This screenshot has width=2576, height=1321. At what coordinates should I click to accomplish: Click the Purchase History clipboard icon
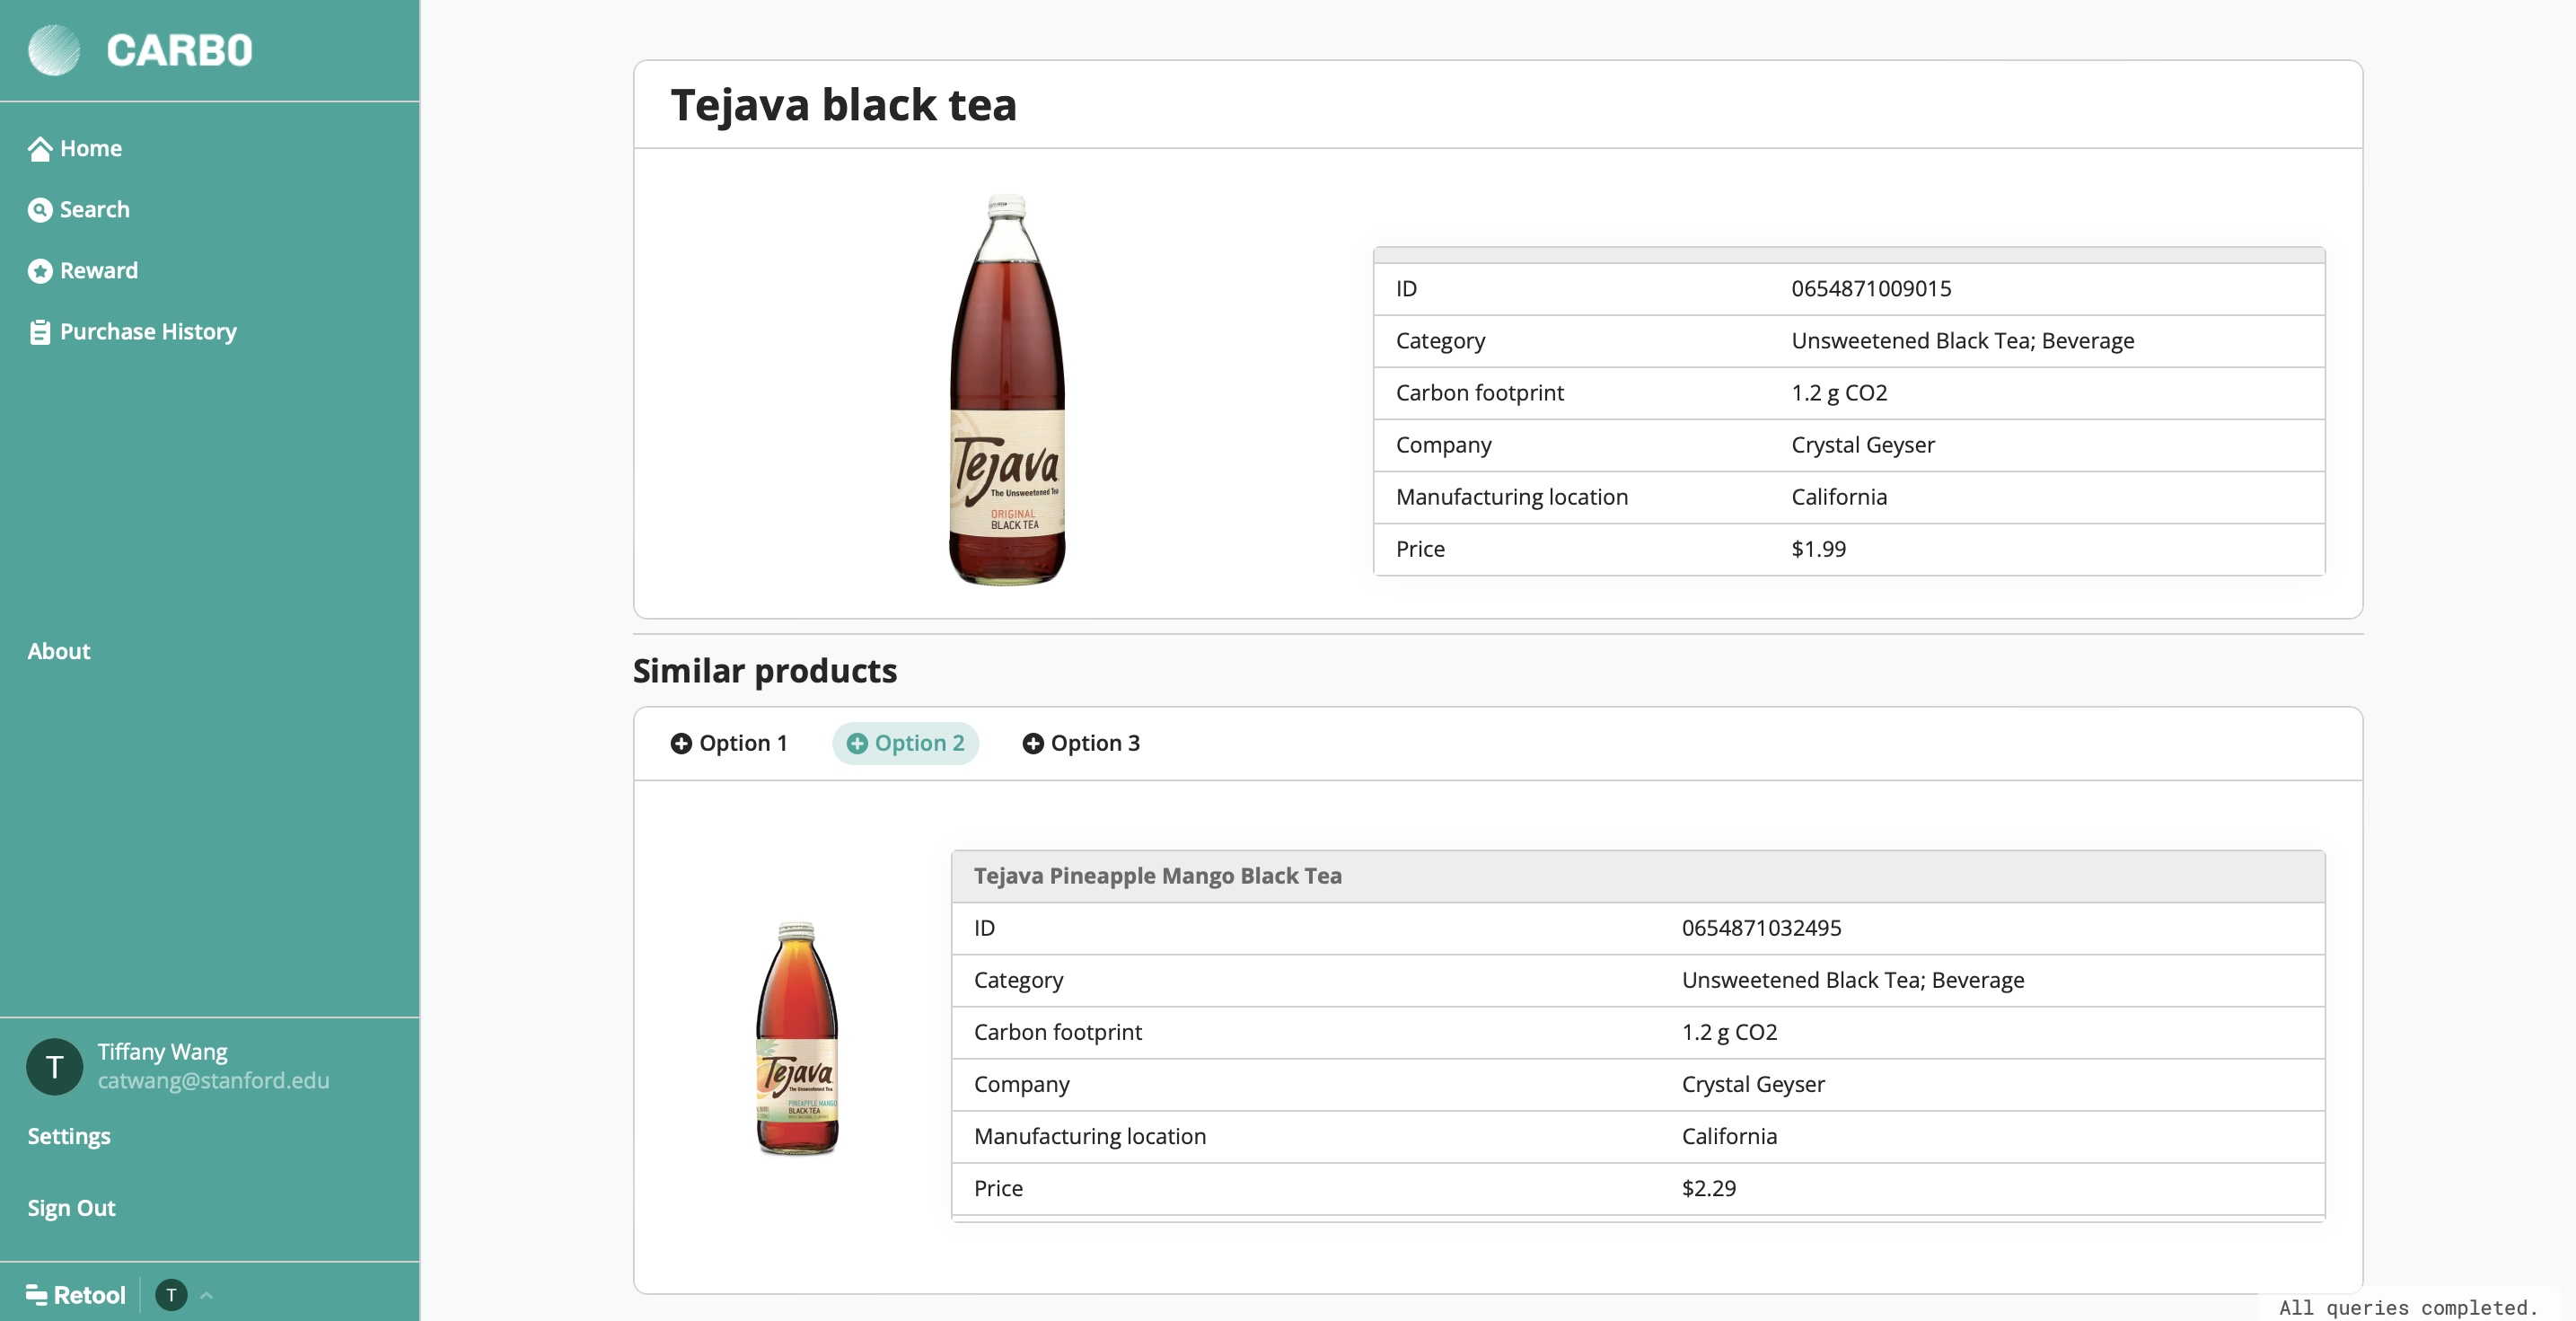40,332
